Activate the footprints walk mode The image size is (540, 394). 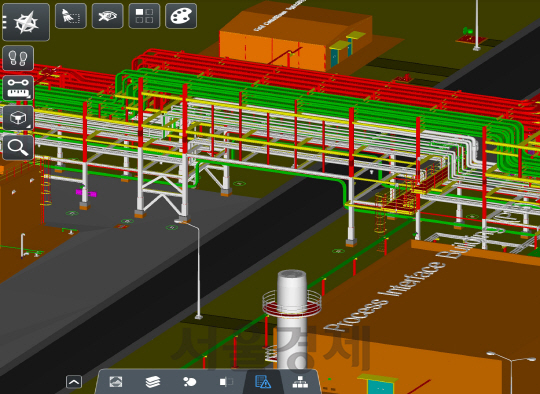coord(18,58)
